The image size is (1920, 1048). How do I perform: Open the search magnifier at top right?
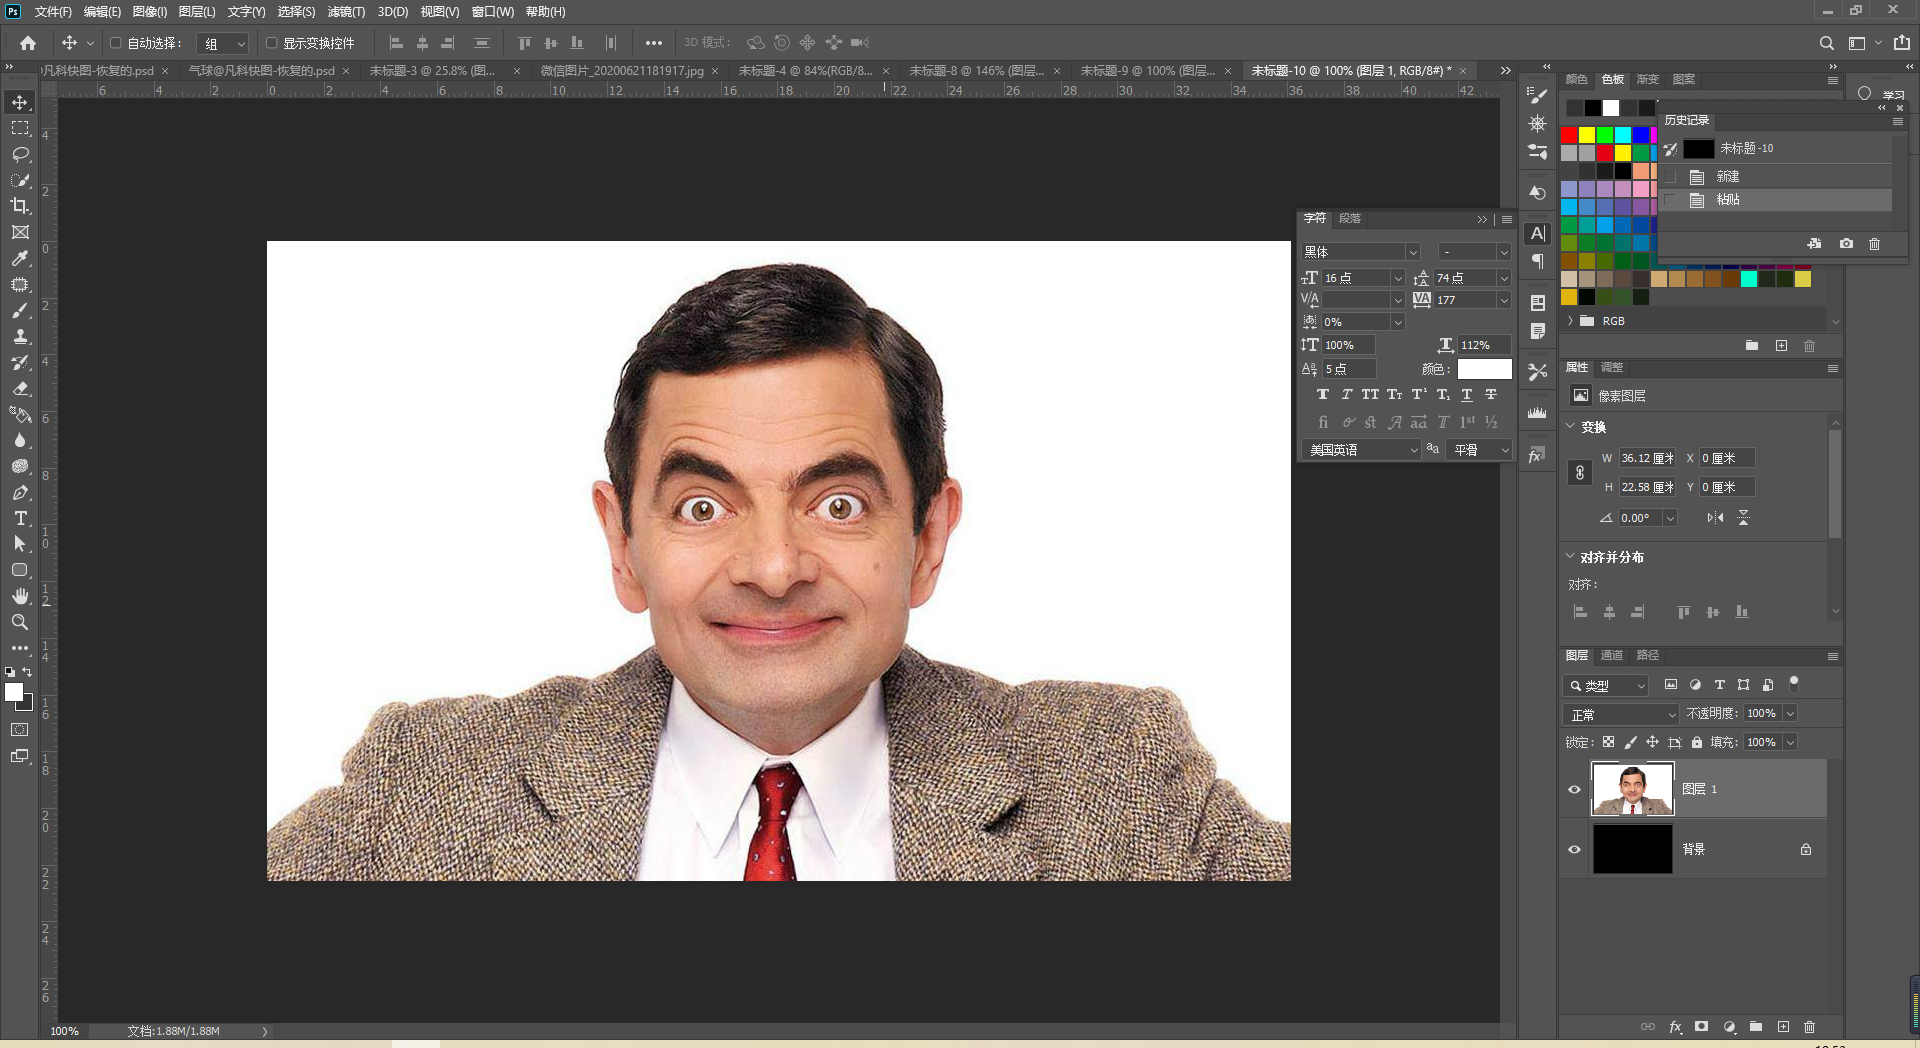click(1827, 43)
